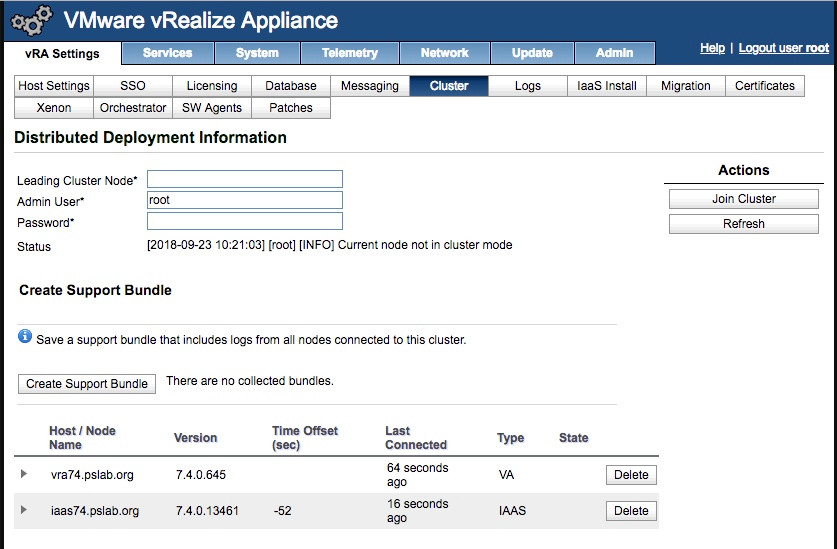
Task: Click the 64 seconds ago cell
Action: tap(417, 475)
